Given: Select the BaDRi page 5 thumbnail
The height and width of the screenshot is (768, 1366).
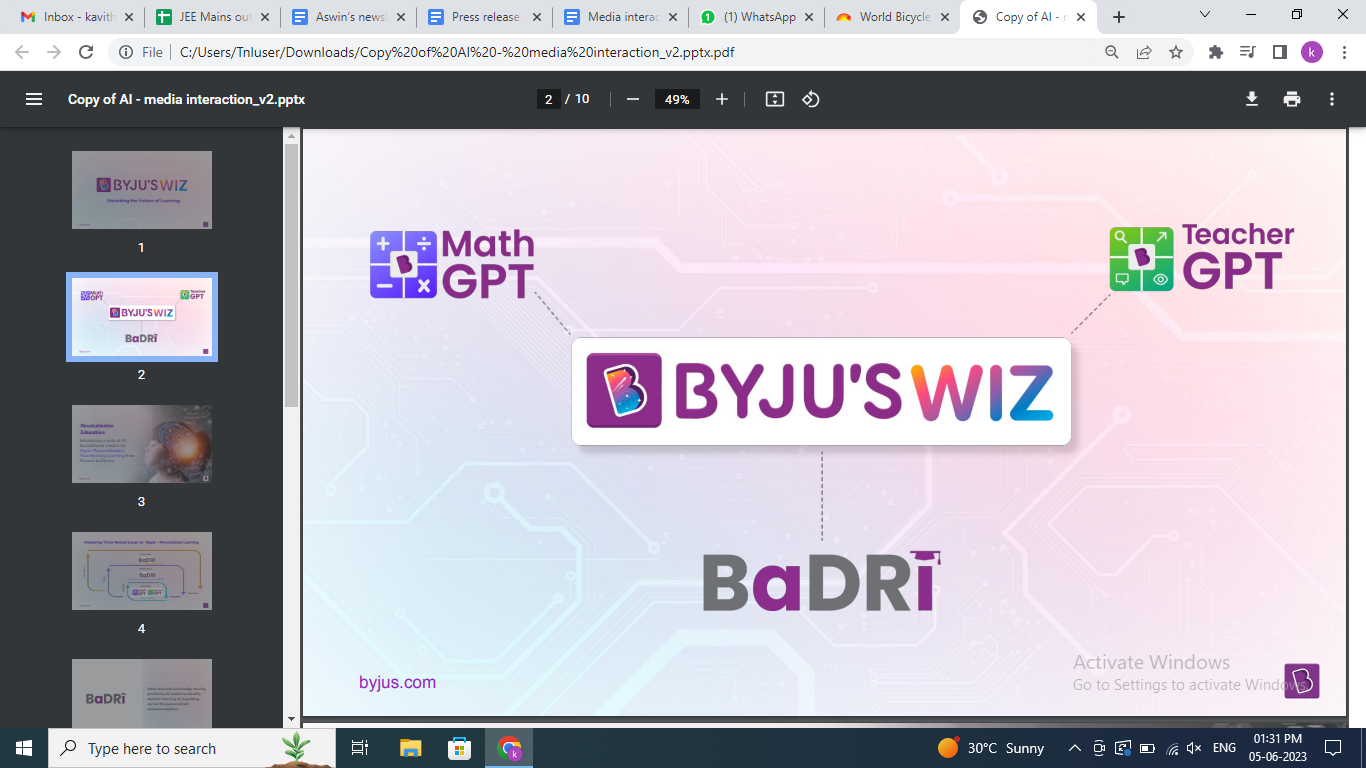Looking at the screenshot, I should (142, 692).
